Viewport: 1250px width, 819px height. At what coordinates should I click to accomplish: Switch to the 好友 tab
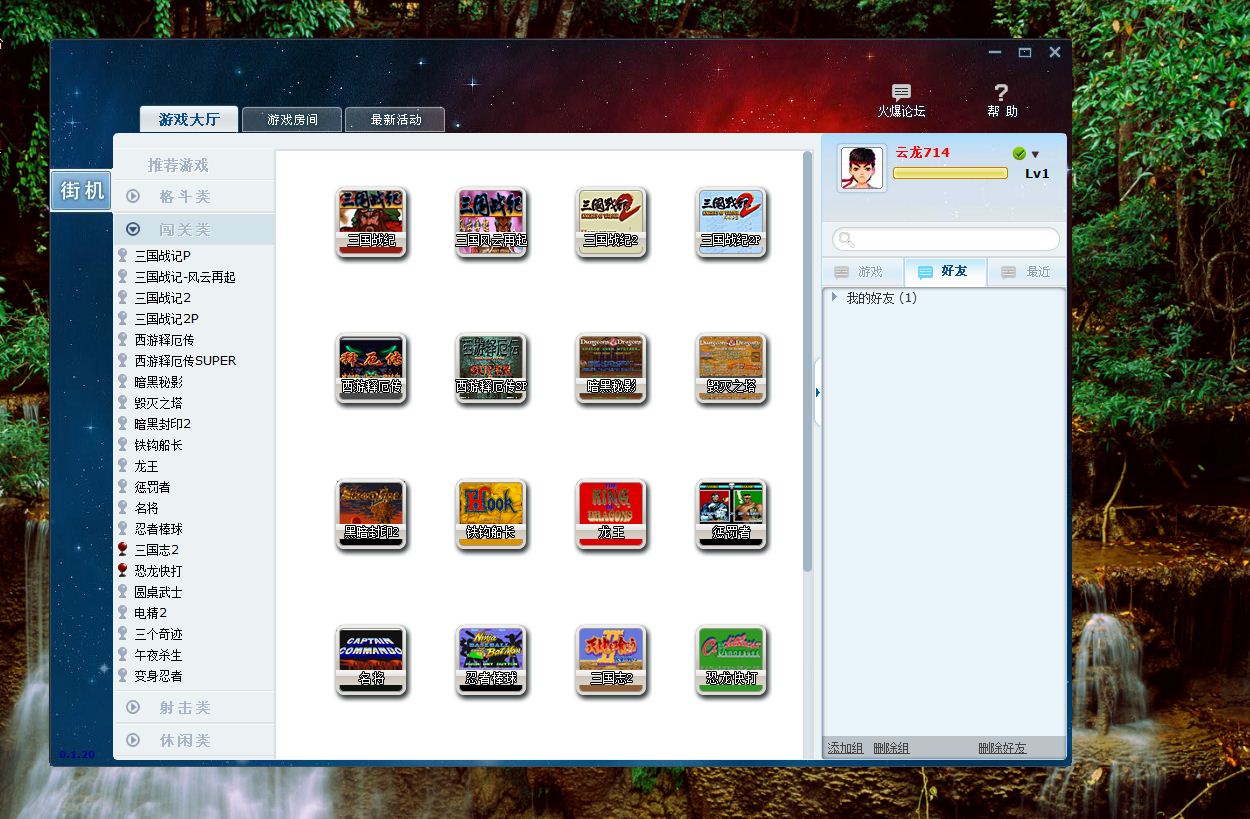pos(944,272)
